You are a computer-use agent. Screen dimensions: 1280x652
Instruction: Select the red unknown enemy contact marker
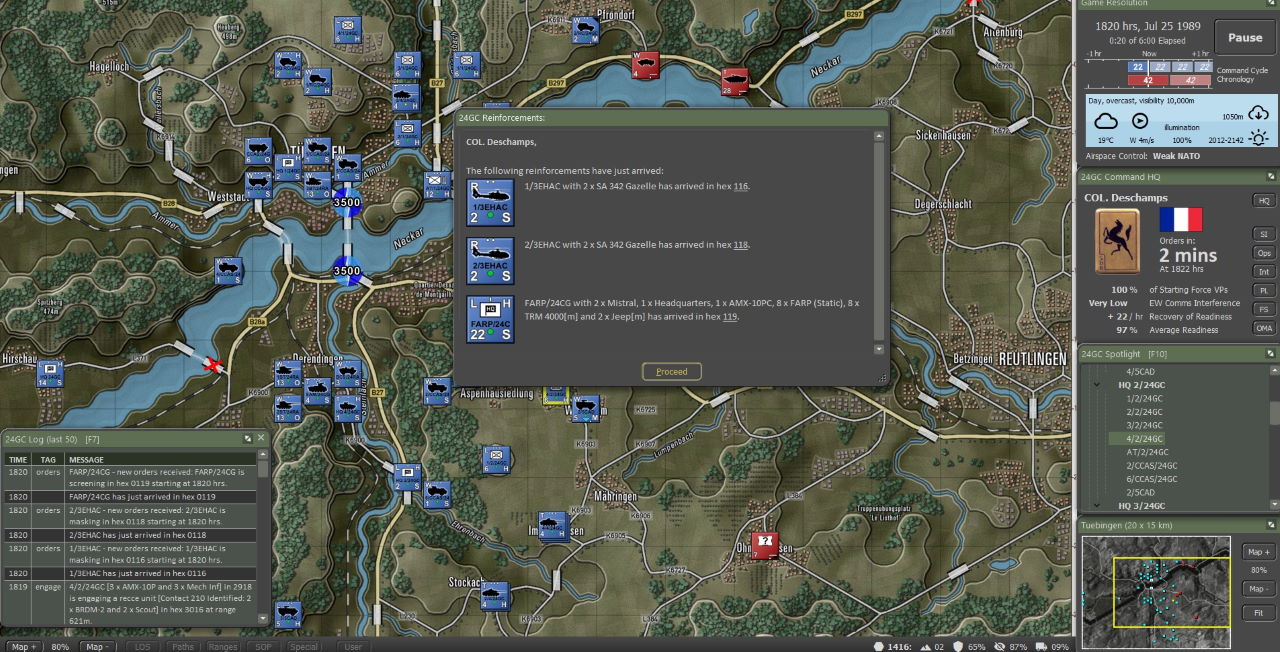(x=765, y=545)
